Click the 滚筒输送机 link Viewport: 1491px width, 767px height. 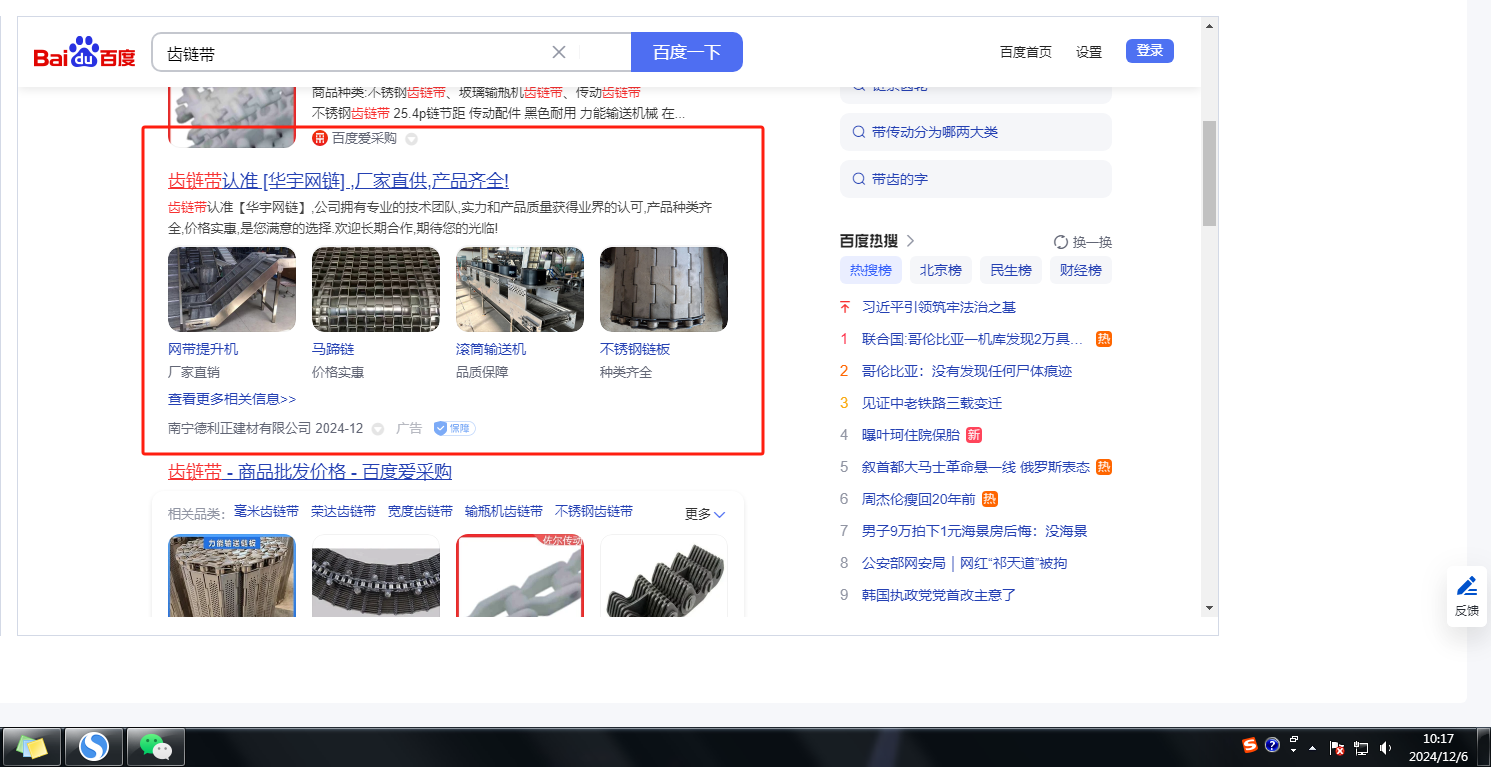pos(491,349)
